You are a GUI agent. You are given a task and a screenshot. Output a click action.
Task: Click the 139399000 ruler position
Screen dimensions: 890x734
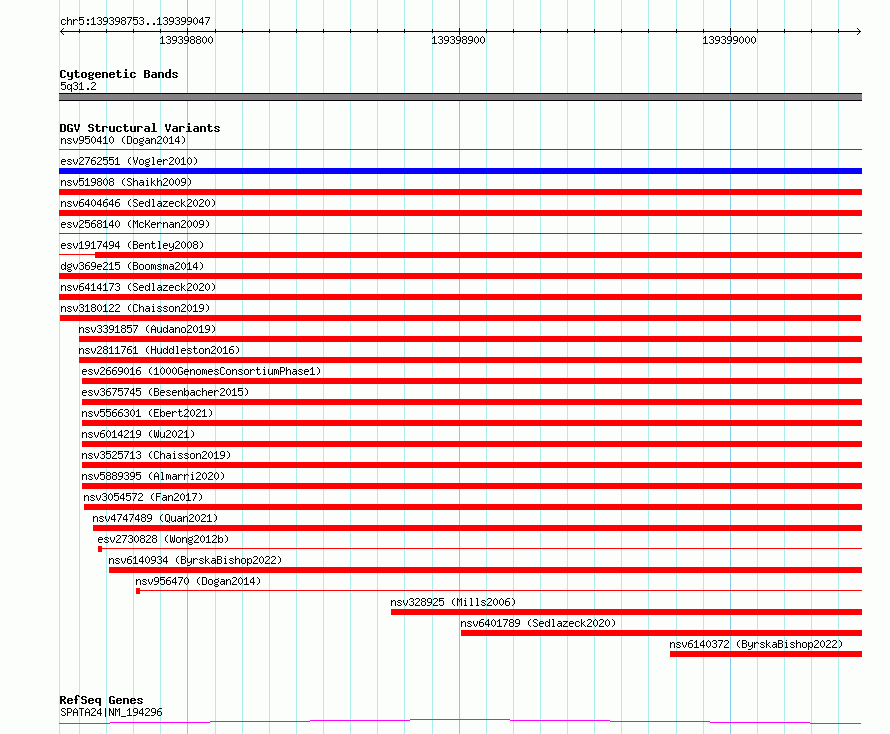point(729,40)
